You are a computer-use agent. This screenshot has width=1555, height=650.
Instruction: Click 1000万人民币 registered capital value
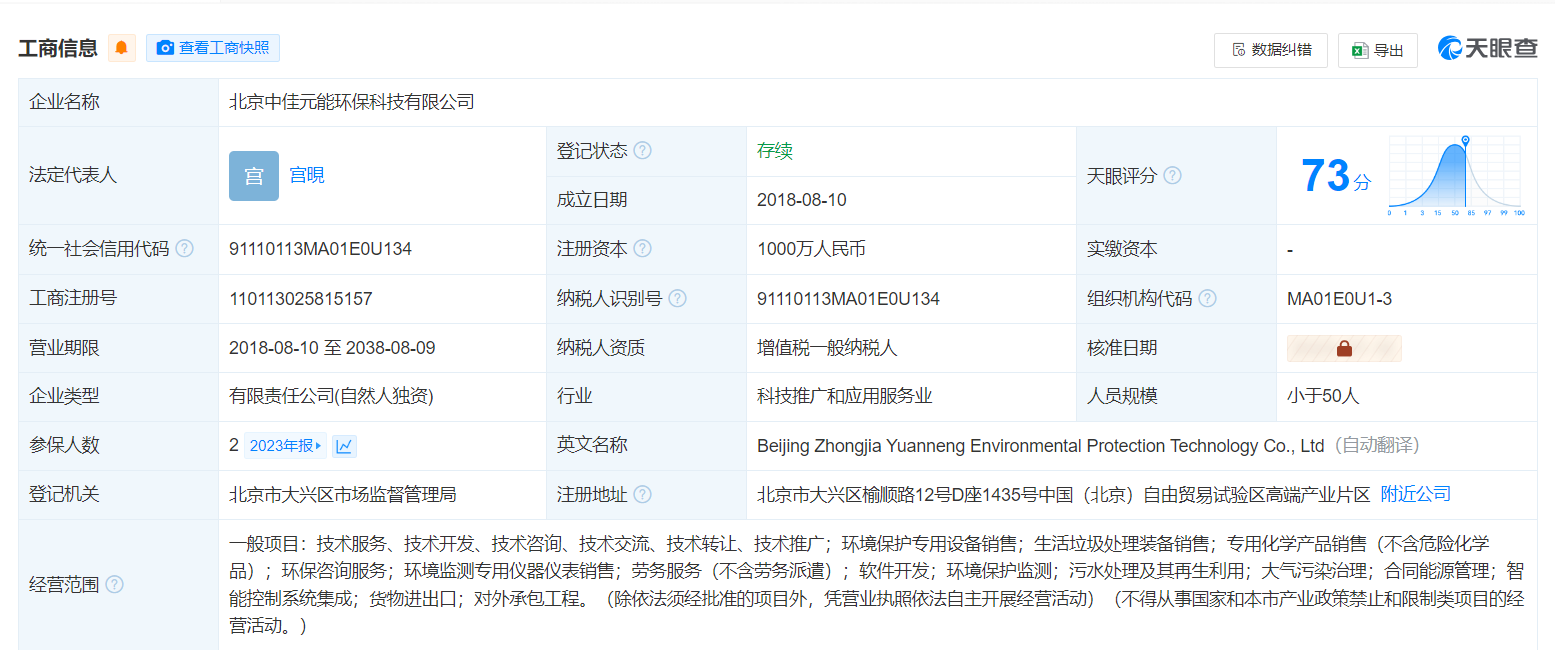pos(811,249)
